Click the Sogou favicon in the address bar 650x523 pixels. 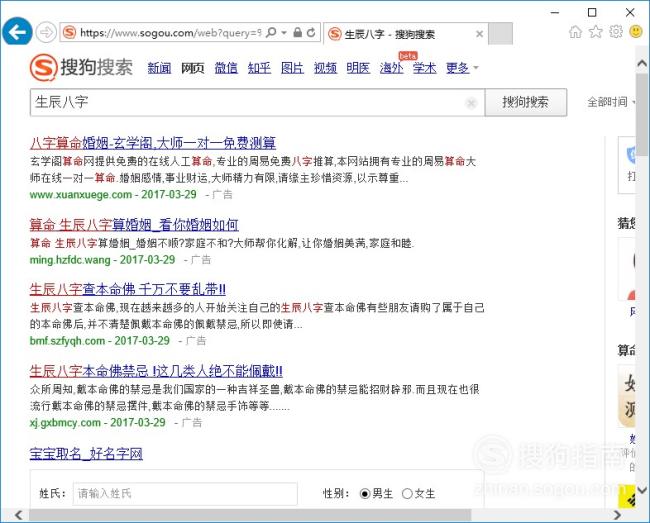pos(69,32)
